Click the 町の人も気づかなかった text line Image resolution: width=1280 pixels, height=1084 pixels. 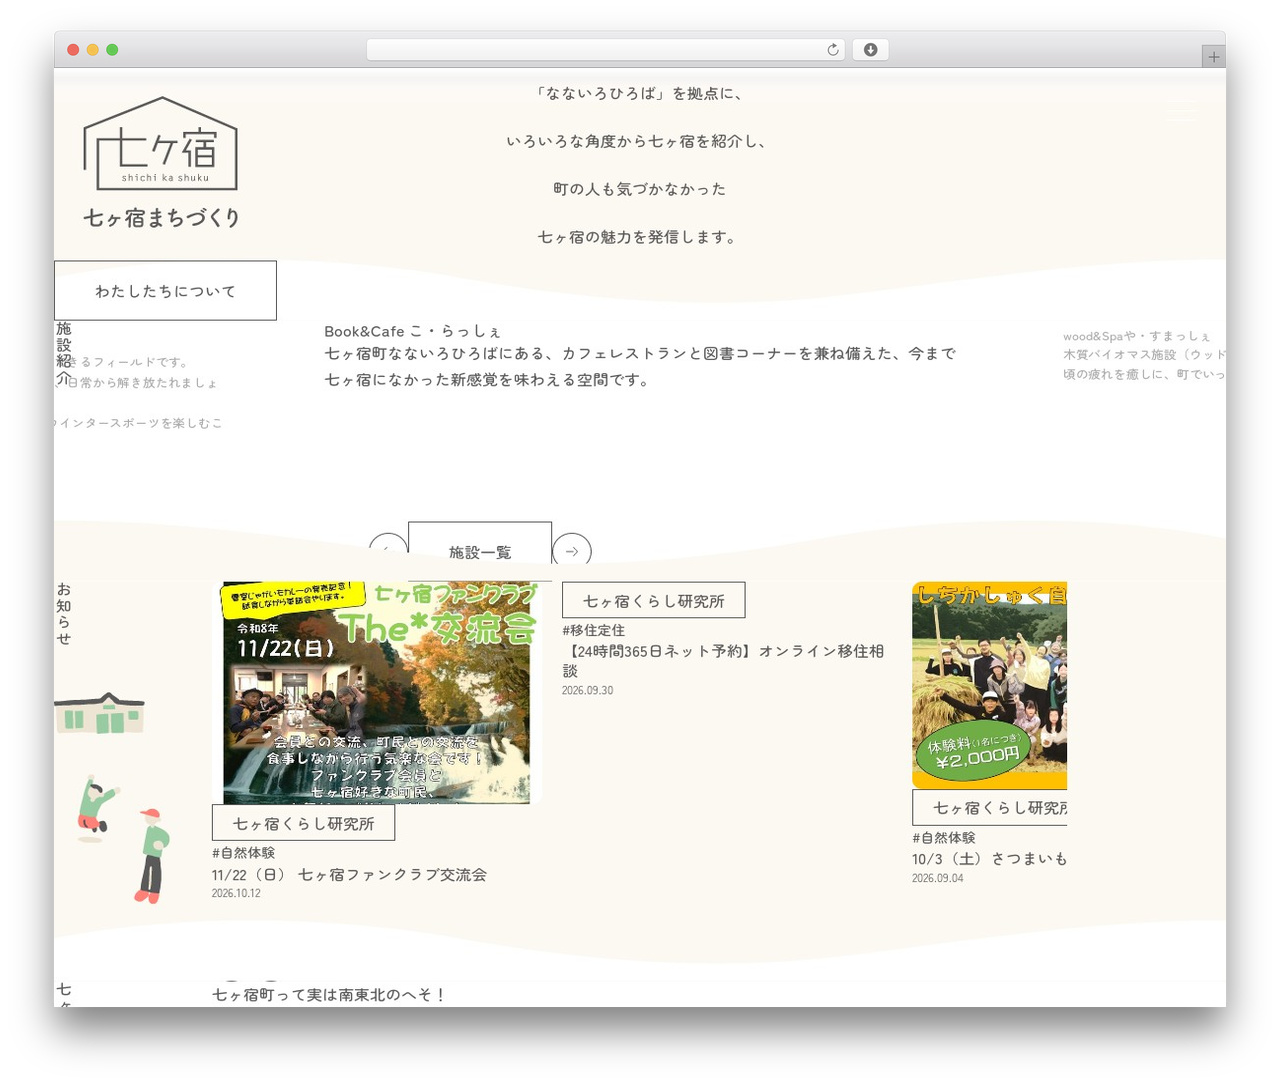tap(639, 189)
